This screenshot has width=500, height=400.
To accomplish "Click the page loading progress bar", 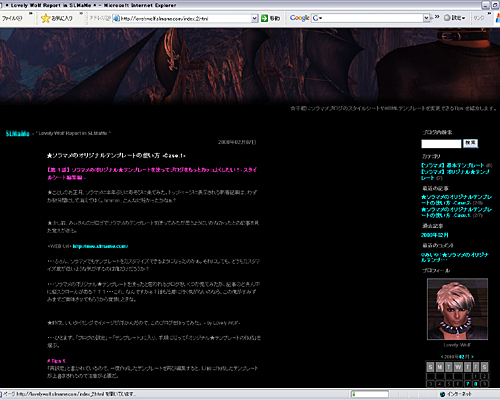I will point(370,394).
